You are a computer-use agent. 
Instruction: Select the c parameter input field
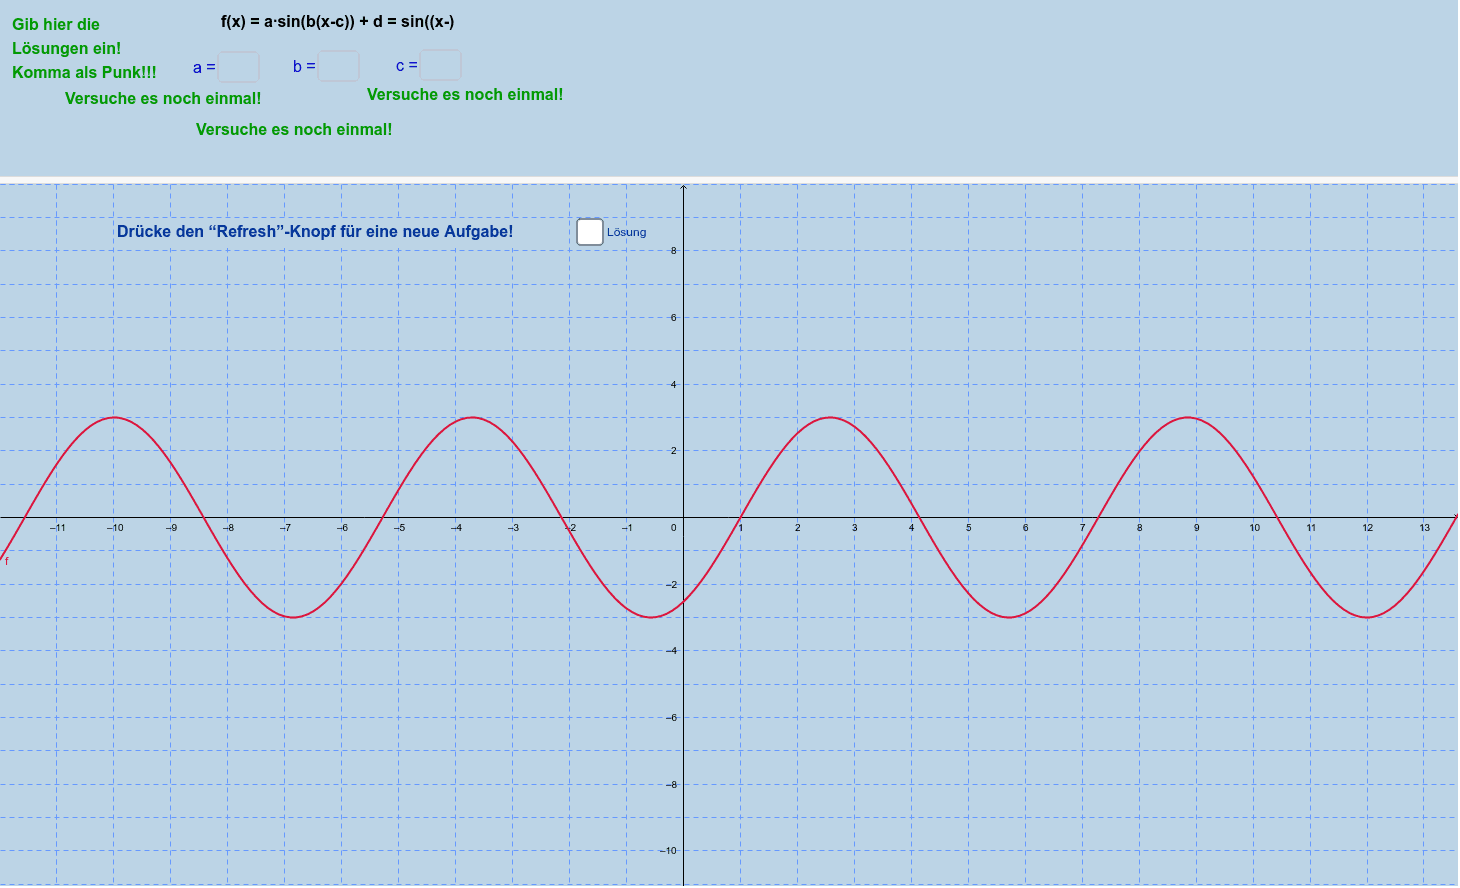pyautogui.click(x=440, y=65)
